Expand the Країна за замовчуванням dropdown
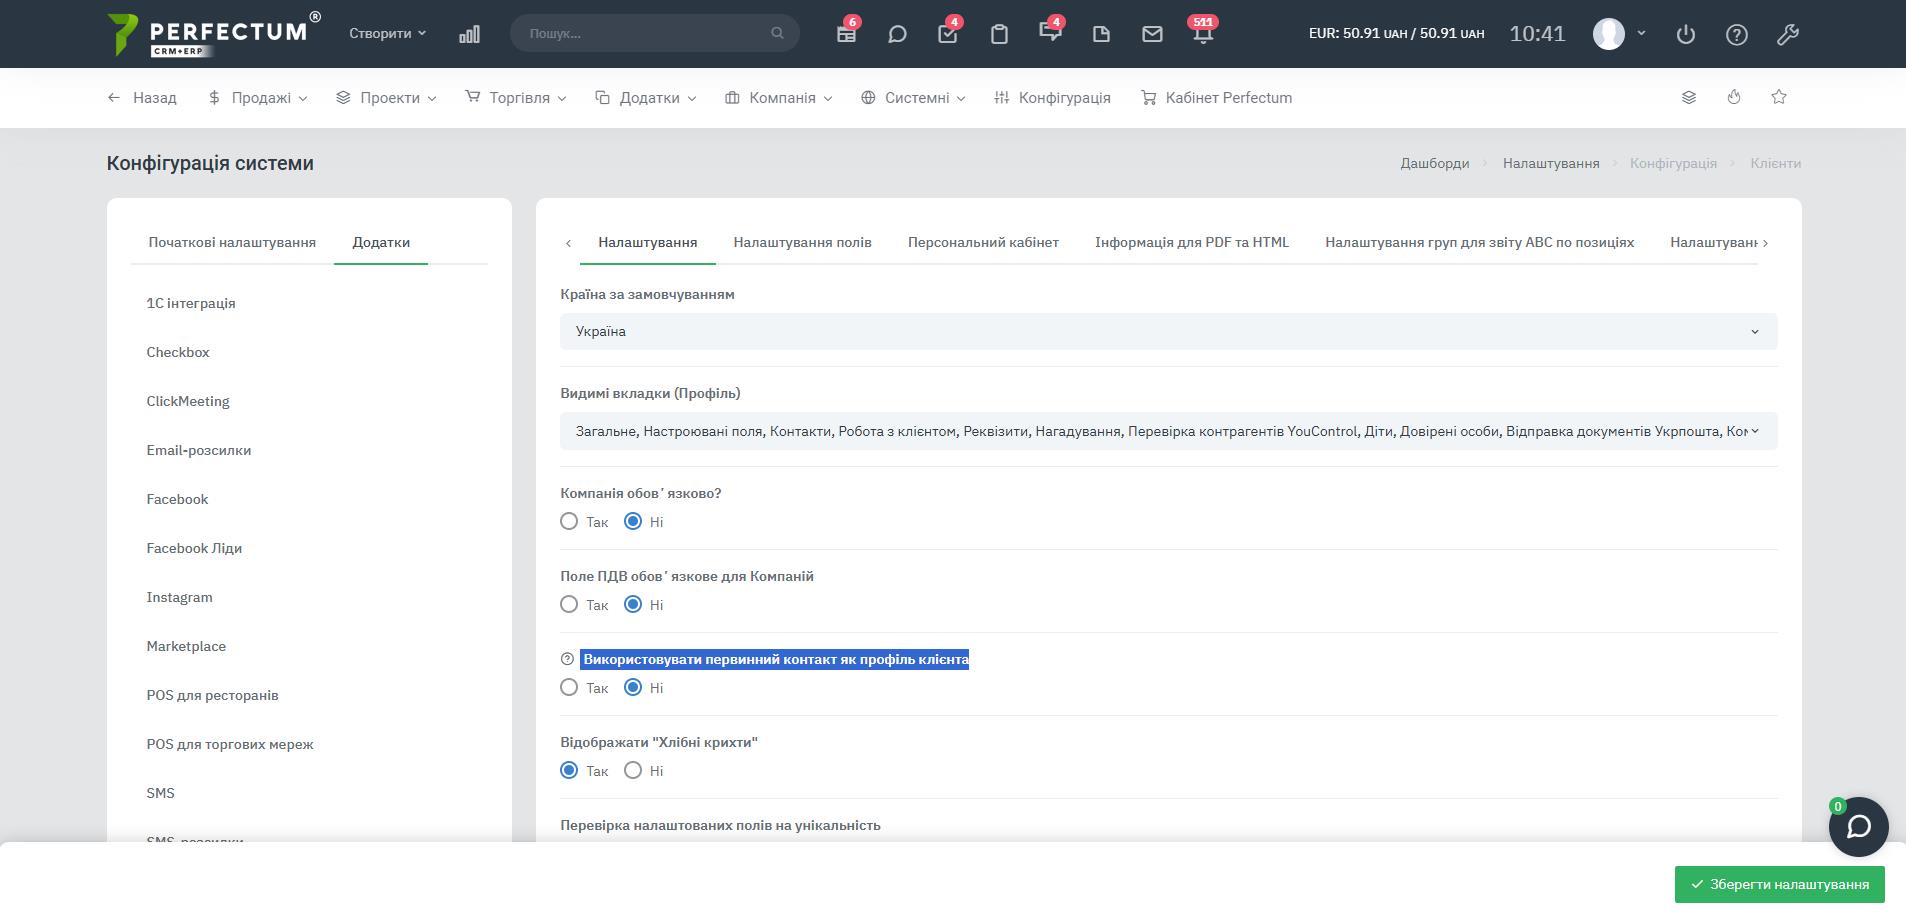 pos(1168,332)
